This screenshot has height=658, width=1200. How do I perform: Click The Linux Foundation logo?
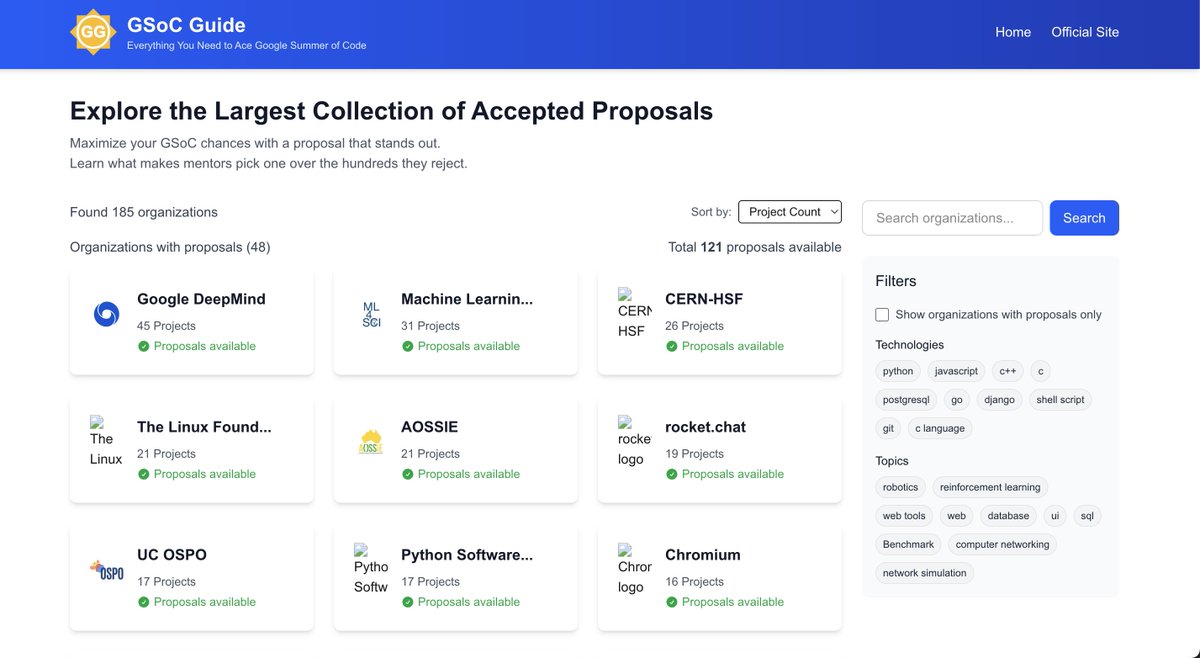point(103,441)
